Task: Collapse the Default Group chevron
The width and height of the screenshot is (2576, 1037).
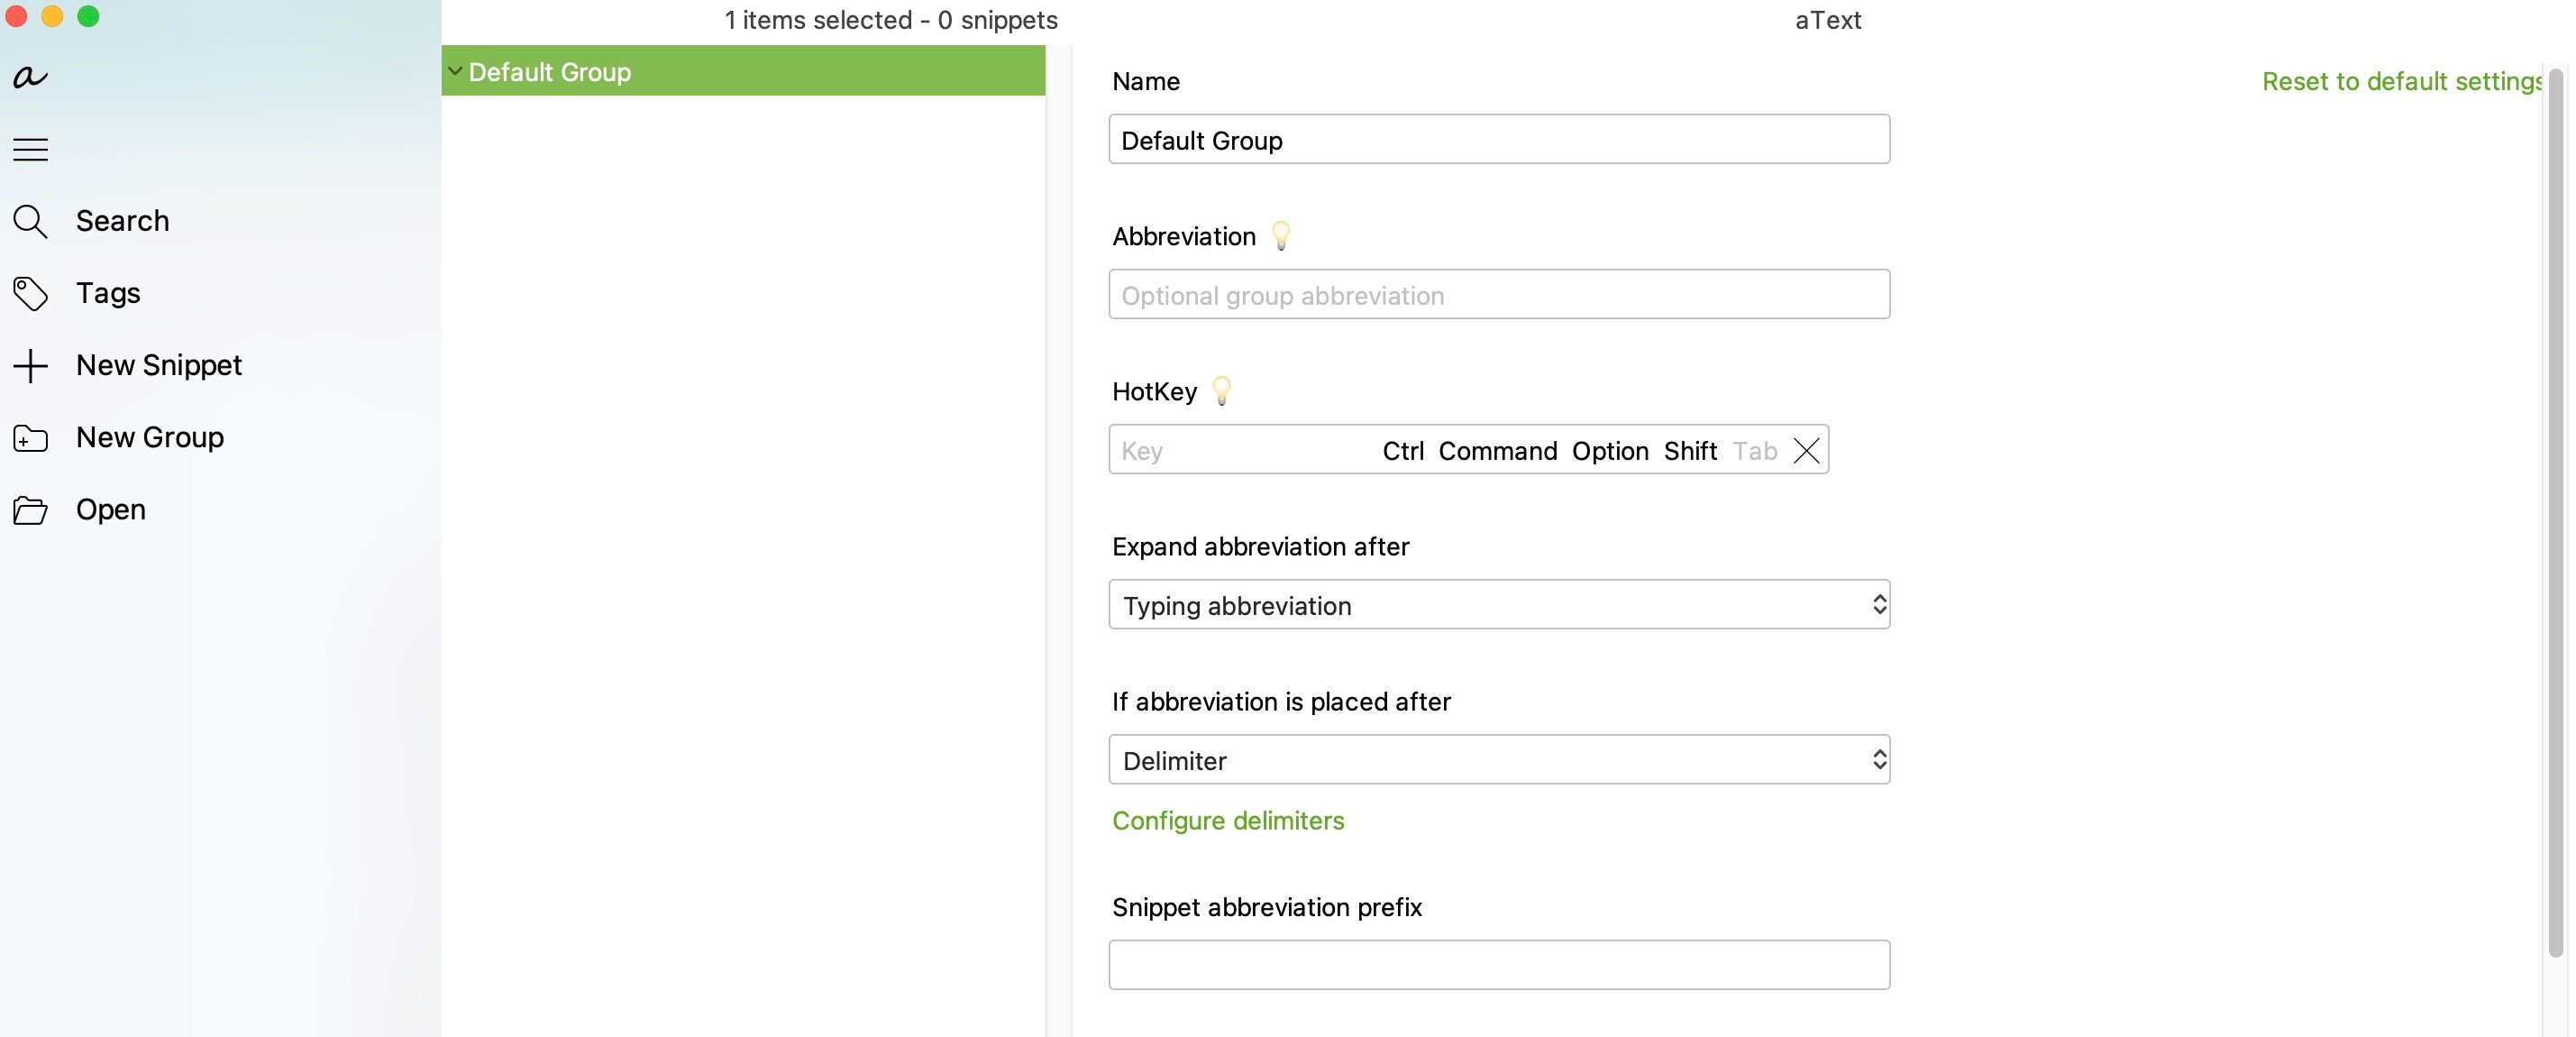Action: tap(455, 71)
